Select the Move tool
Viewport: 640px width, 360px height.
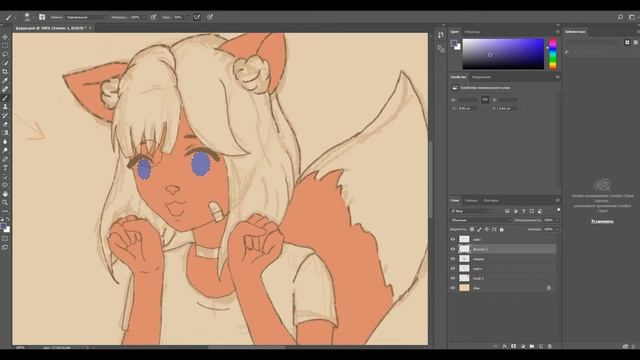tap(5, 37)
